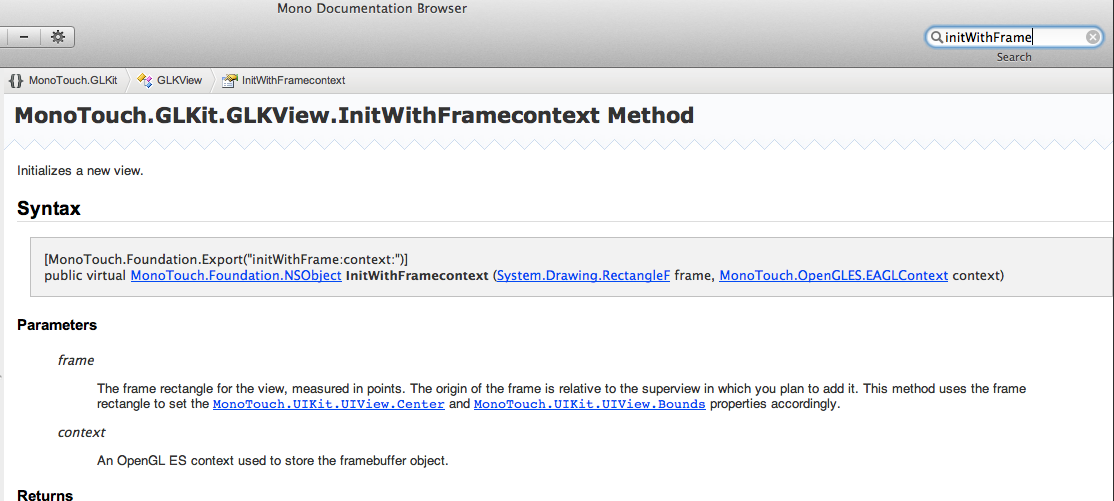The image size is (1114, 501).
Task: Click the minus button in toolbar
Action: pos(24,37)
